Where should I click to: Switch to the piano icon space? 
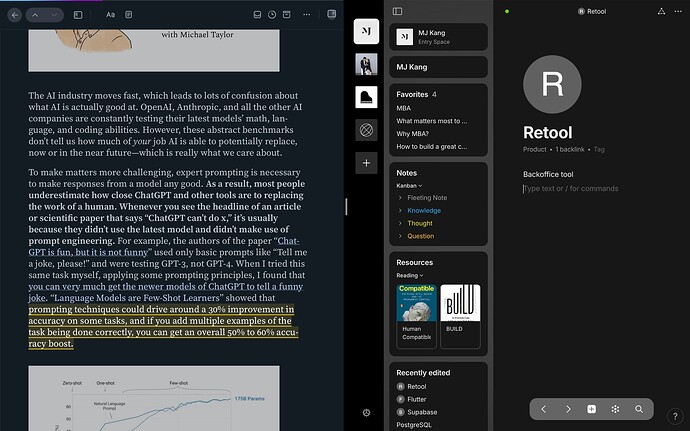pyautogui.click(x=366, y=97)
